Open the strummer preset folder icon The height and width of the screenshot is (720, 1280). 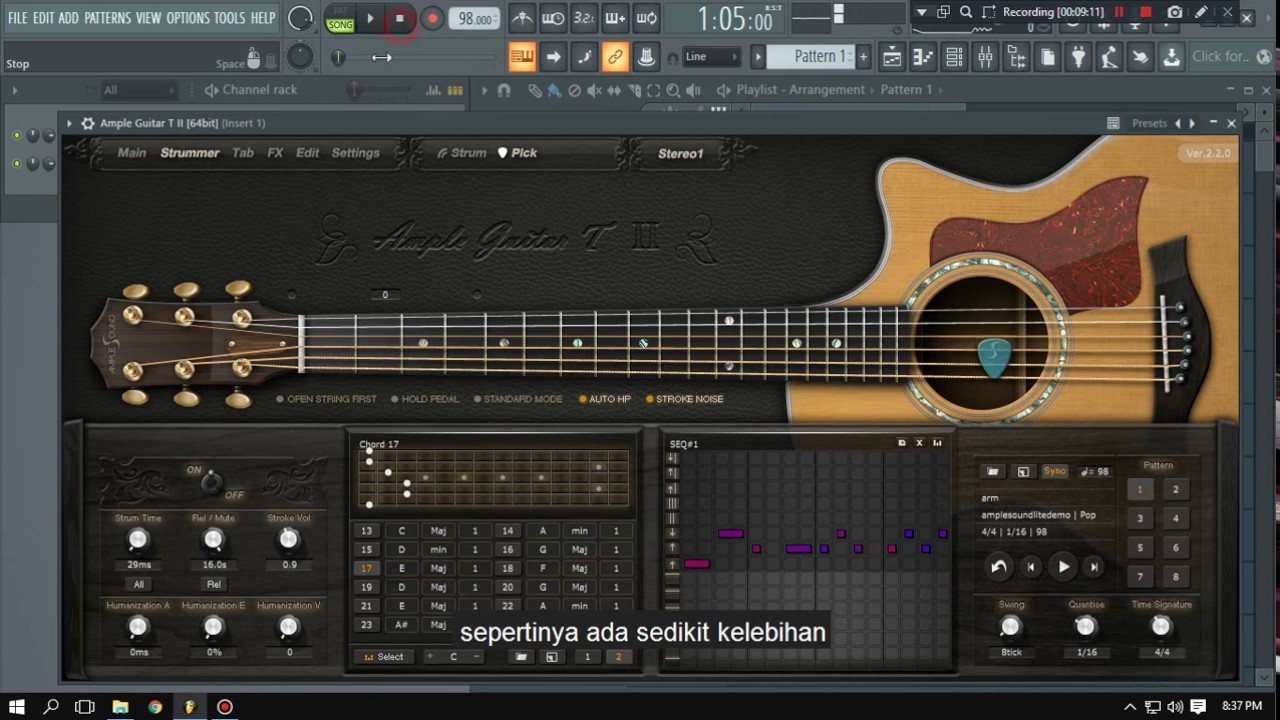click(993, 471)
